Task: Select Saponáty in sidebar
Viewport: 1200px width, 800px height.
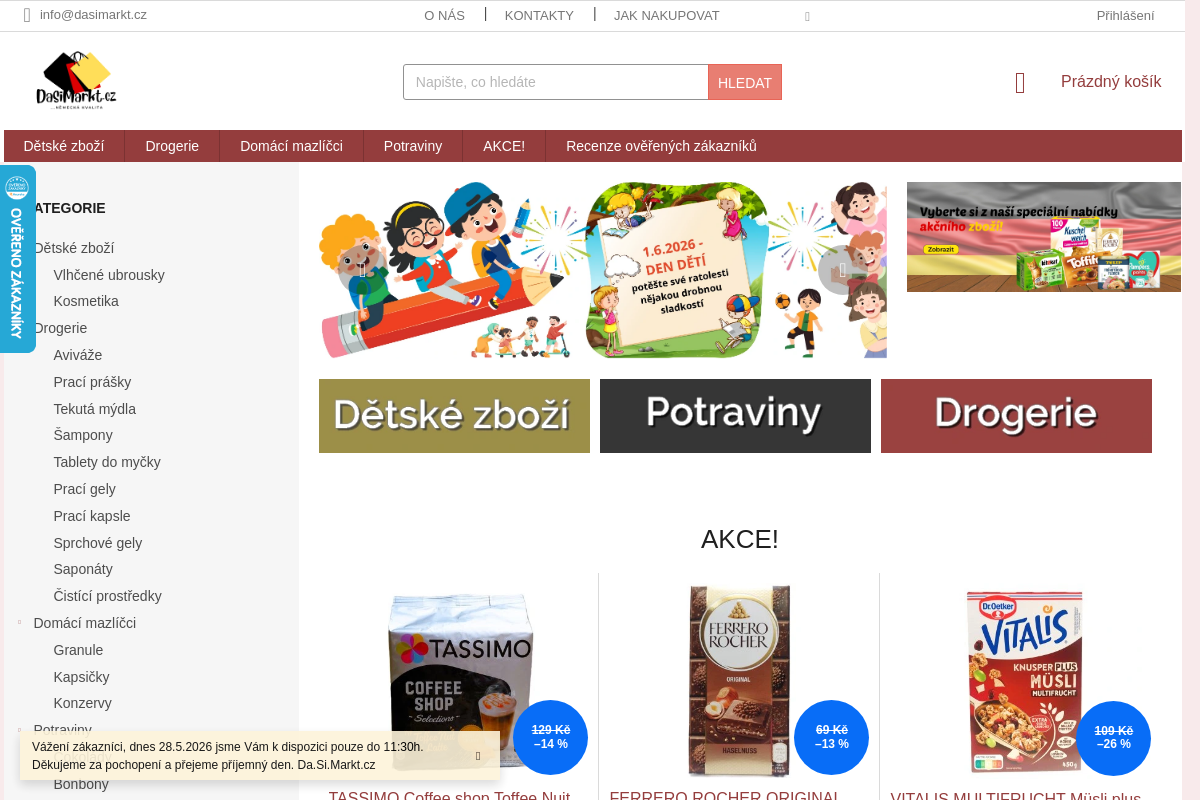Action: 83,569
